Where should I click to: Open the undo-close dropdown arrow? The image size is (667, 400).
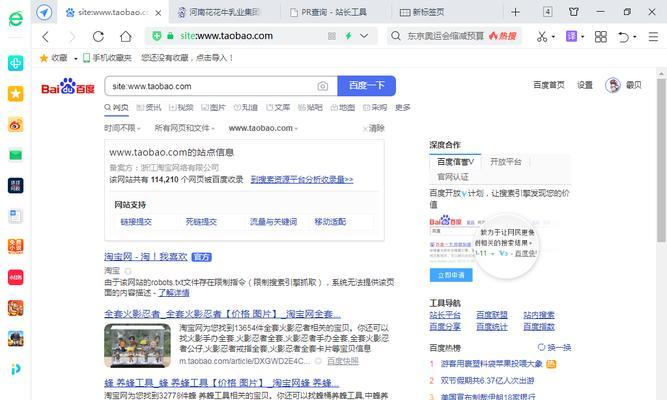click(x=635, y=37)
